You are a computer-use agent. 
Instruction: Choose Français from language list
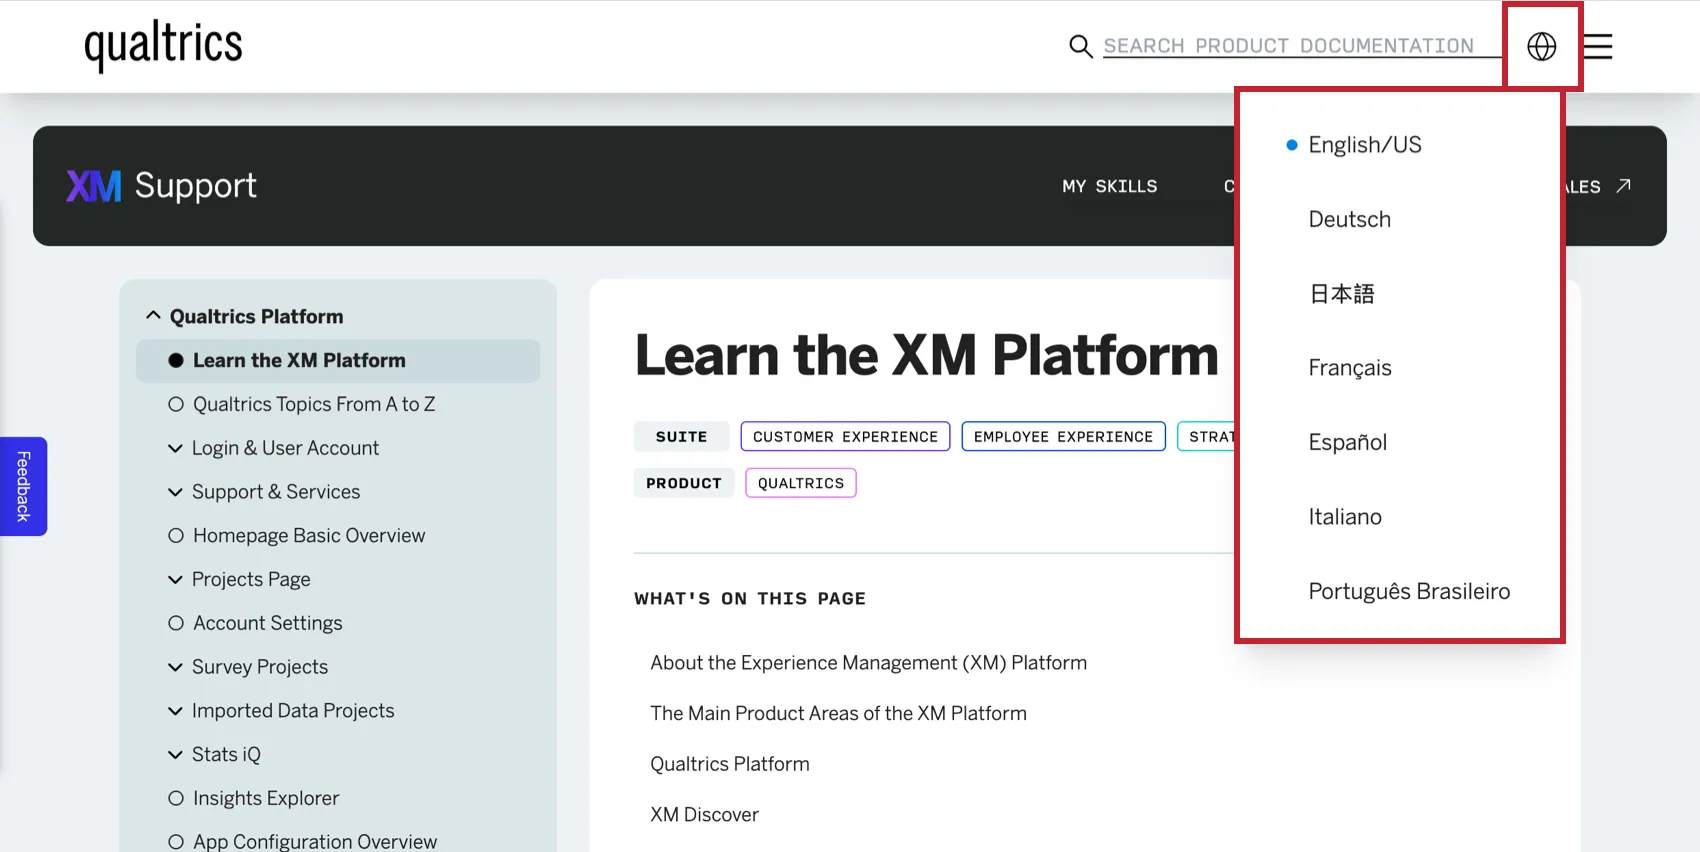[1349, 368]
